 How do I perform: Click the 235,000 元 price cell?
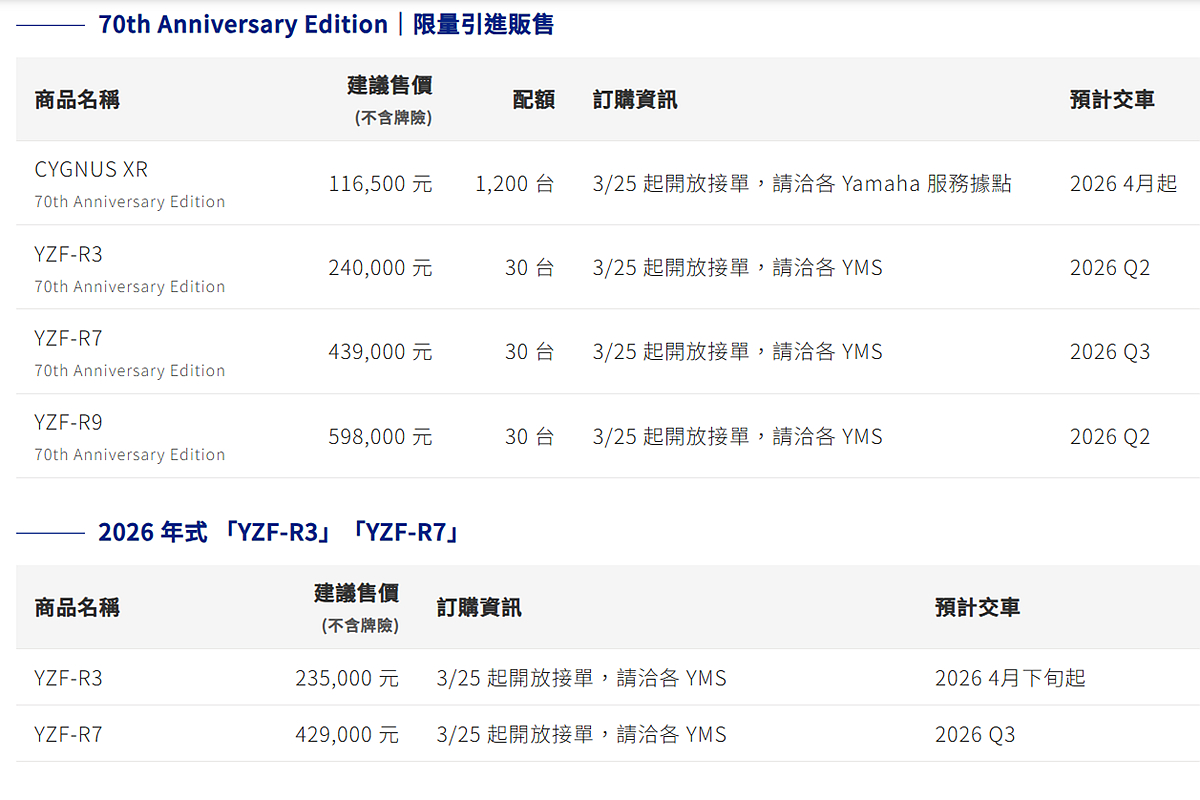click(346, 679)
